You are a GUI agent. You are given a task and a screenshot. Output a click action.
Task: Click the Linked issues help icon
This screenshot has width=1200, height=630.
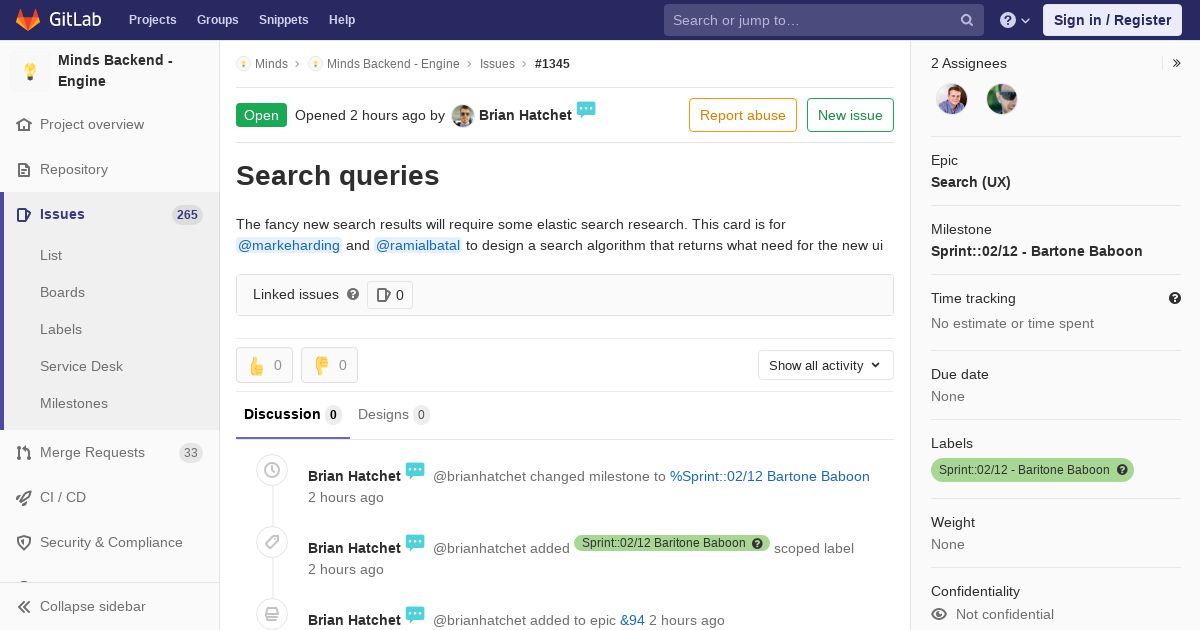coord(353,294)
